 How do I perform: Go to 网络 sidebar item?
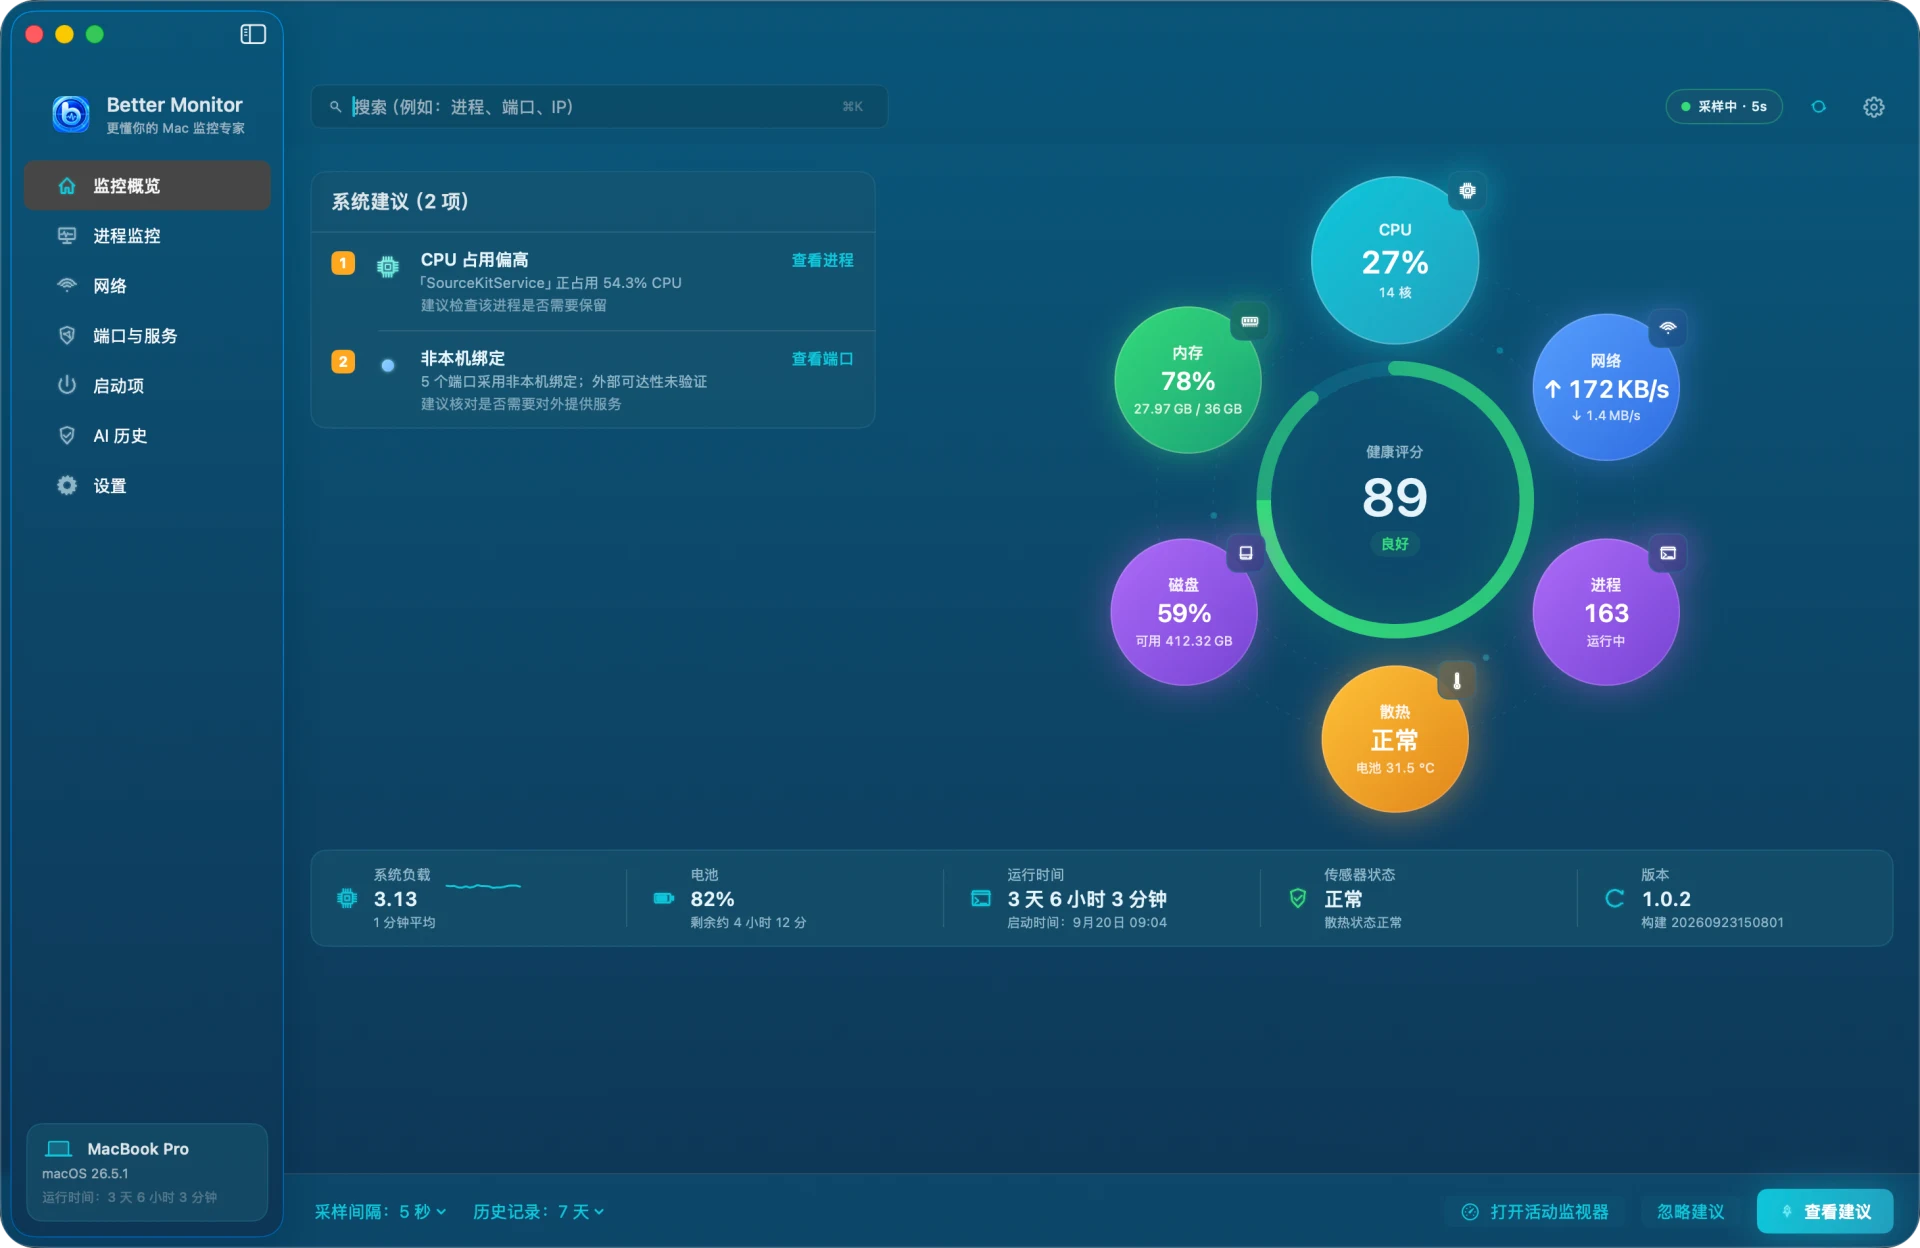(x=147, y=286)
